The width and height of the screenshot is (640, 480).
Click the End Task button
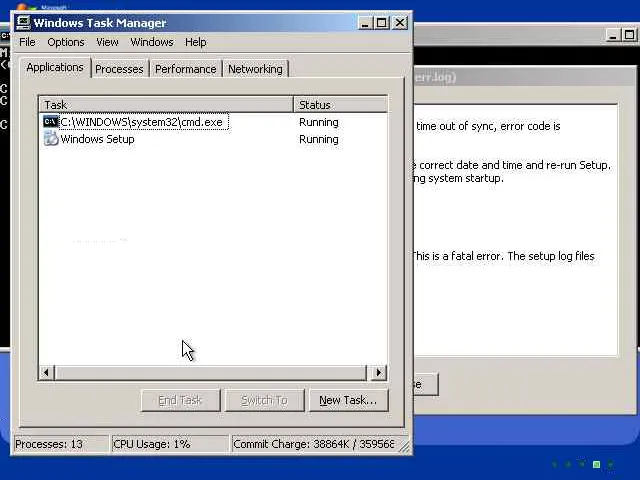[180, 400]
